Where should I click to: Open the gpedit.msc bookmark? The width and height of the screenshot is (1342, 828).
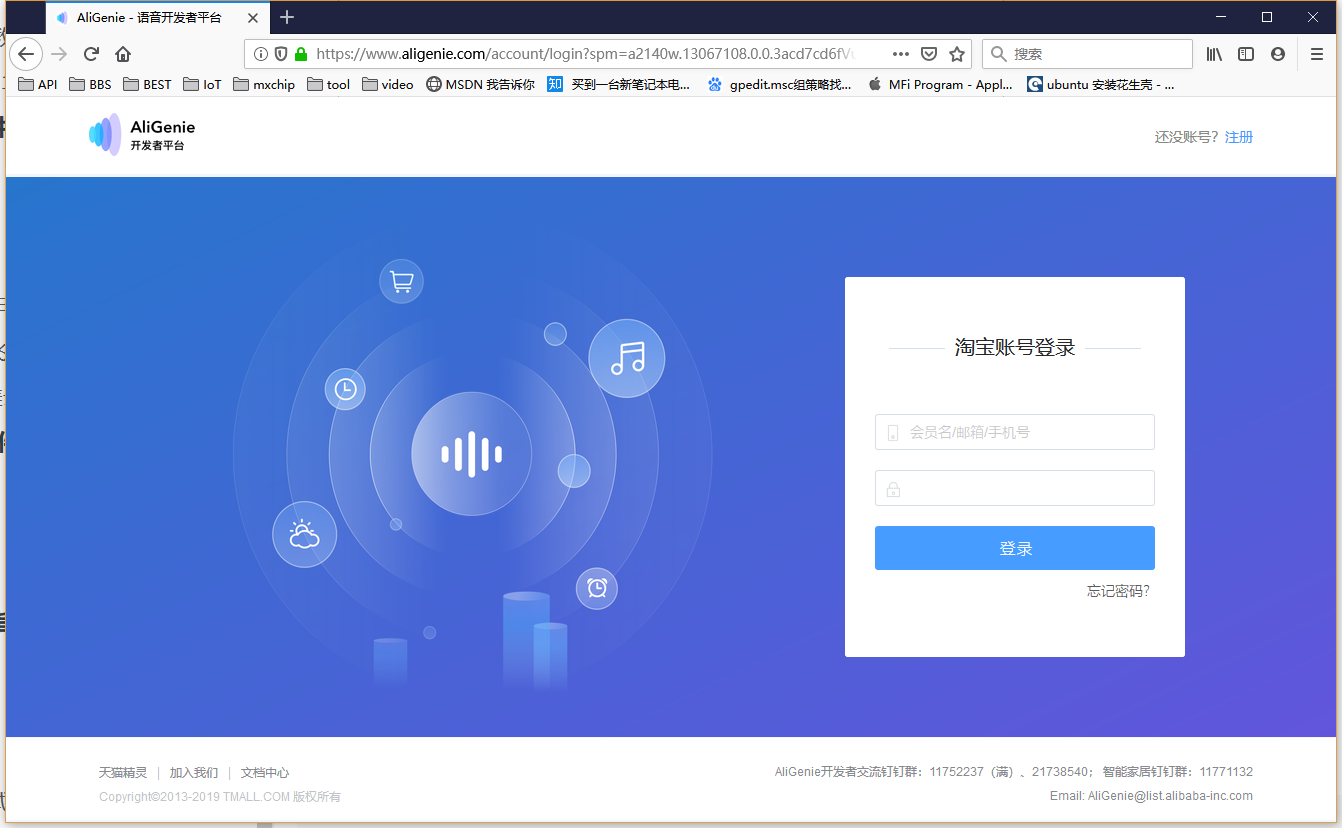click(779, 84)
